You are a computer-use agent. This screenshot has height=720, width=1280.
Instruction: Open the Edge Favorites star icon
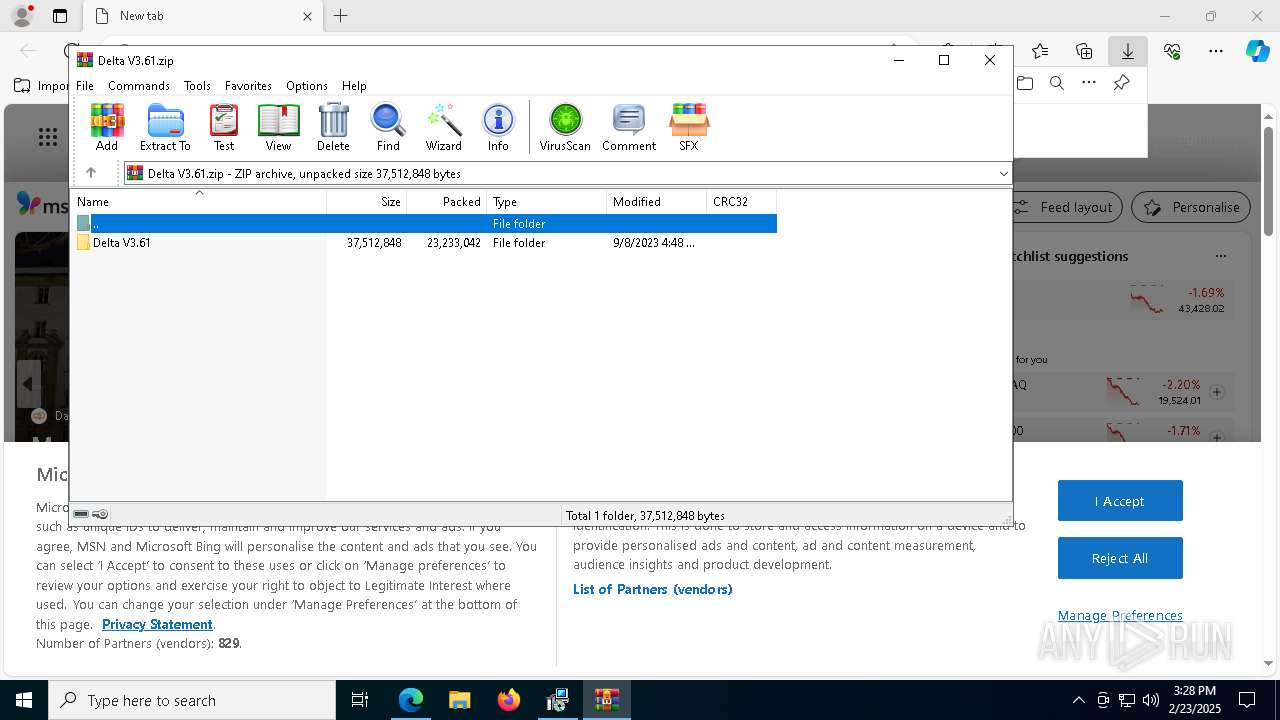click(1040, 51)
